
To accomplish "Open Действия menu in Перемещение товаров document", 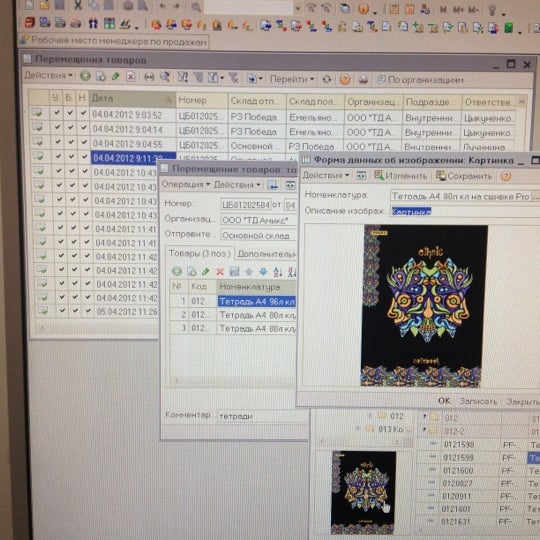I will (237, 185).
